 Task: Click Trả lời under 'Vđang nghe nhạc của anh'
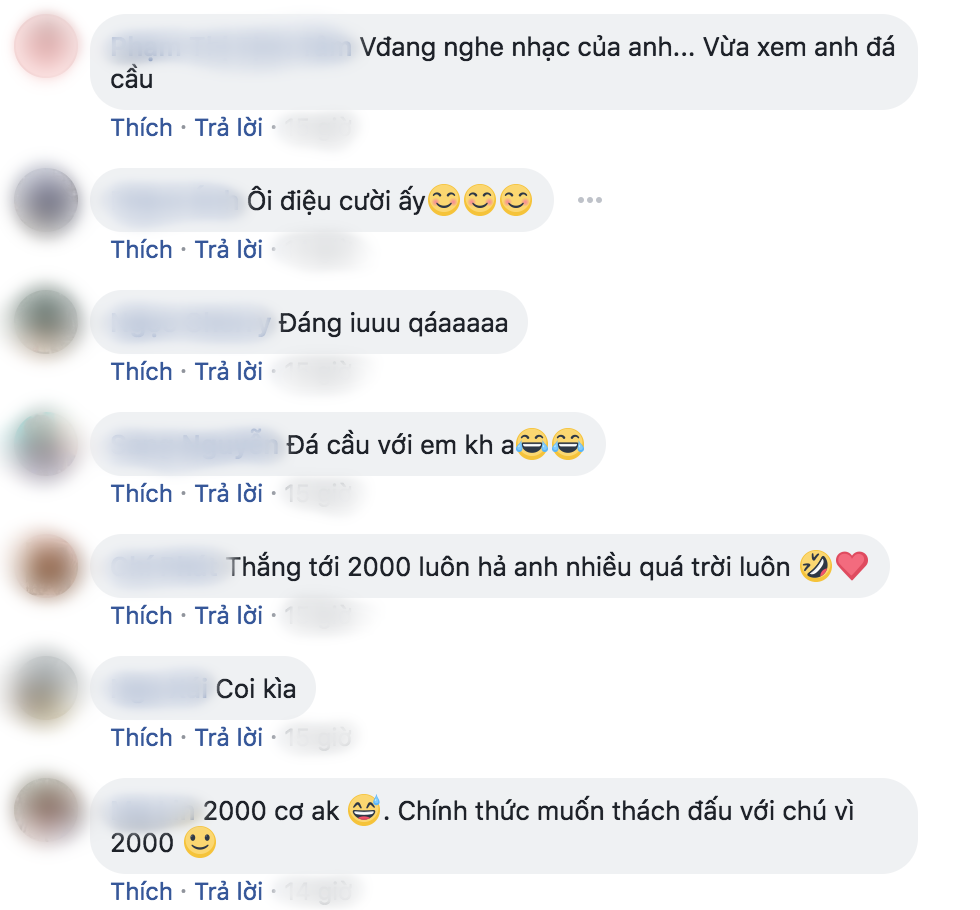pos(229,128)
